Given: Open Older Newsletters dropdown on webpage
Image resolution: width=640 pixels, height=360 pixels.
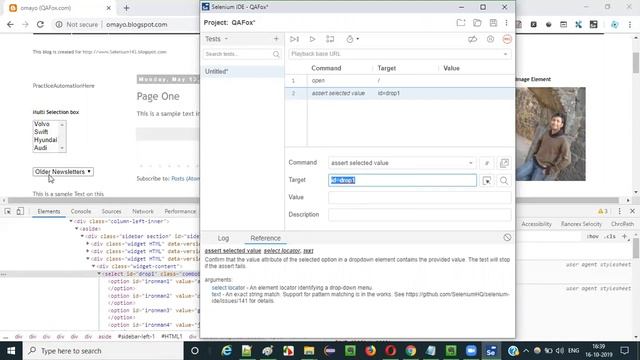Looking at the screenshot, I should 63,172.
